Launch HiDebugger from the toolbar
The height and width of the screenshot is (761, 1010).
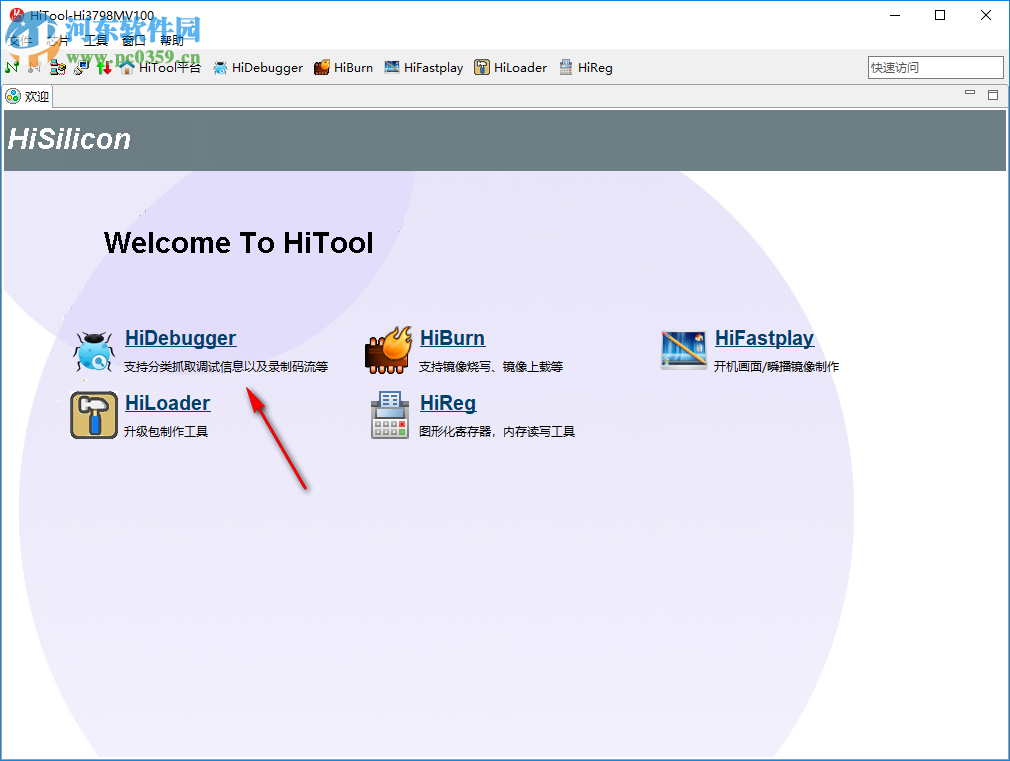pos(258,68)
